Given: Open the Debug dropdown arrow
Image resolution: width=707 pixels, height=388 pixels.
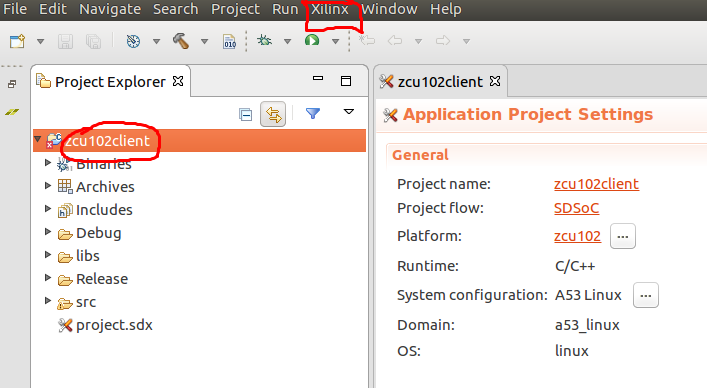Looking at the screenshot, I should [287, 41].
